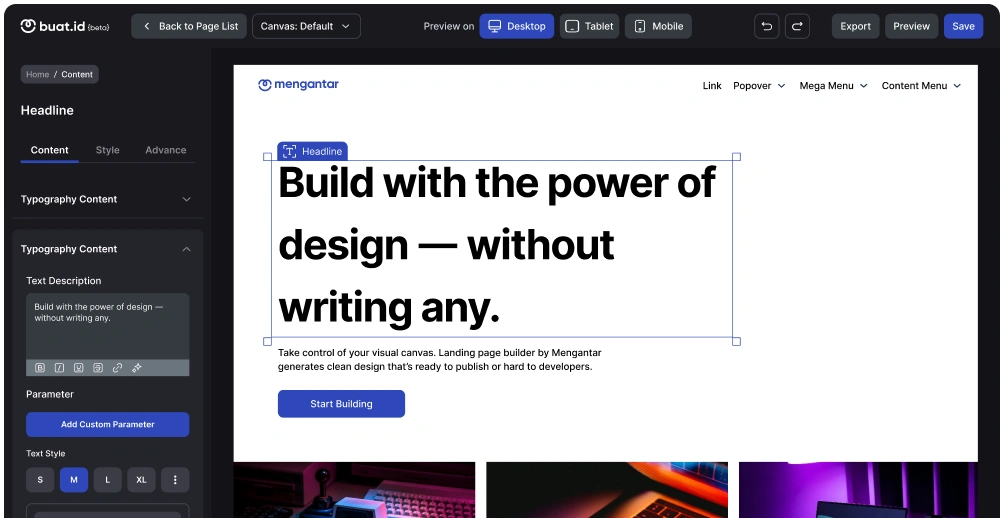This screenshot has width=1004, height=518.
Task: Open more text style options menu
Action: coord(175,480)
